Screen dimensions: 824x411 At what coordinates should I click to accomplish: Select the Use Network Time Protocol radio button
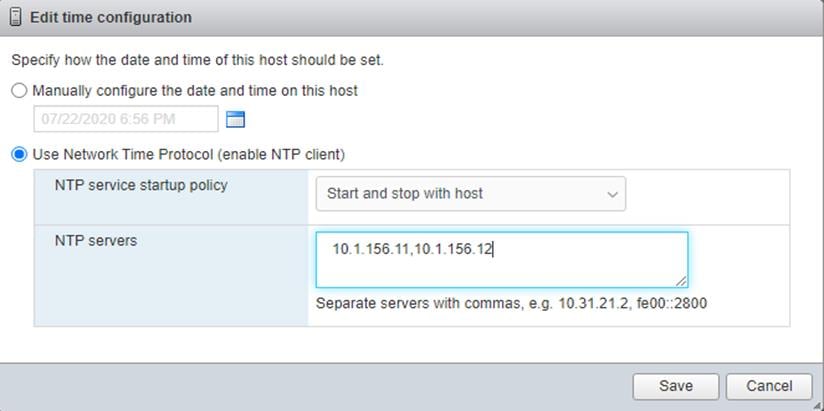[19, 155]
